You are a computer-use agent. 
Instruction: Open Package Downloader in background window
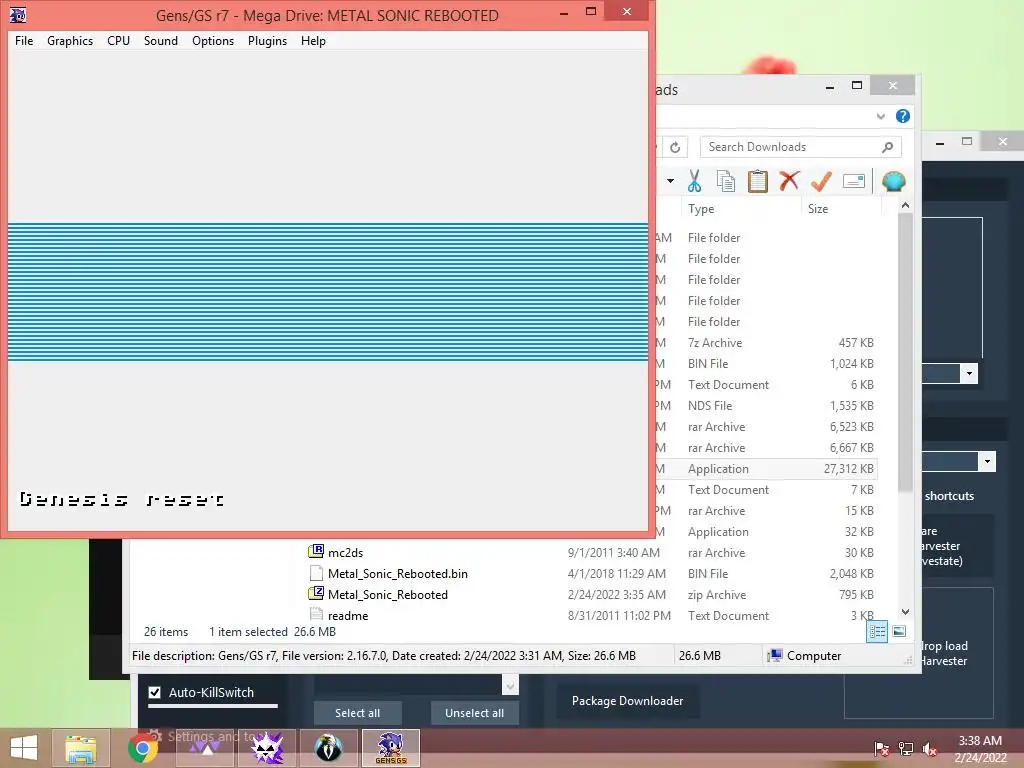627,701
